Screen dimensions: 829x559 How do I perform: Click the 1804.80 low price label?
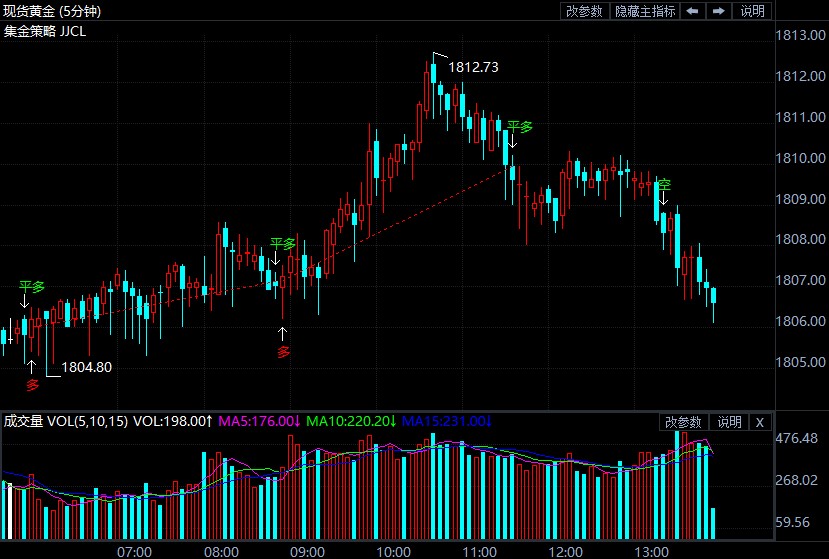point(87,367)
